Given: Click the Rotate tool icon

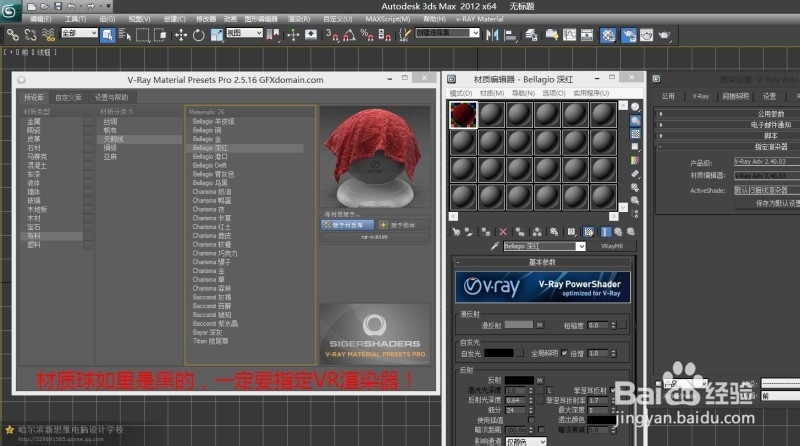Looking at the screenshot, I should [197, 34].
